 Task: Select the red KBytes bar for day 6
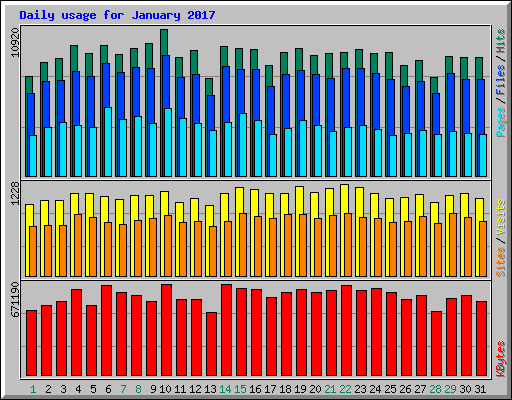[106, 330]
